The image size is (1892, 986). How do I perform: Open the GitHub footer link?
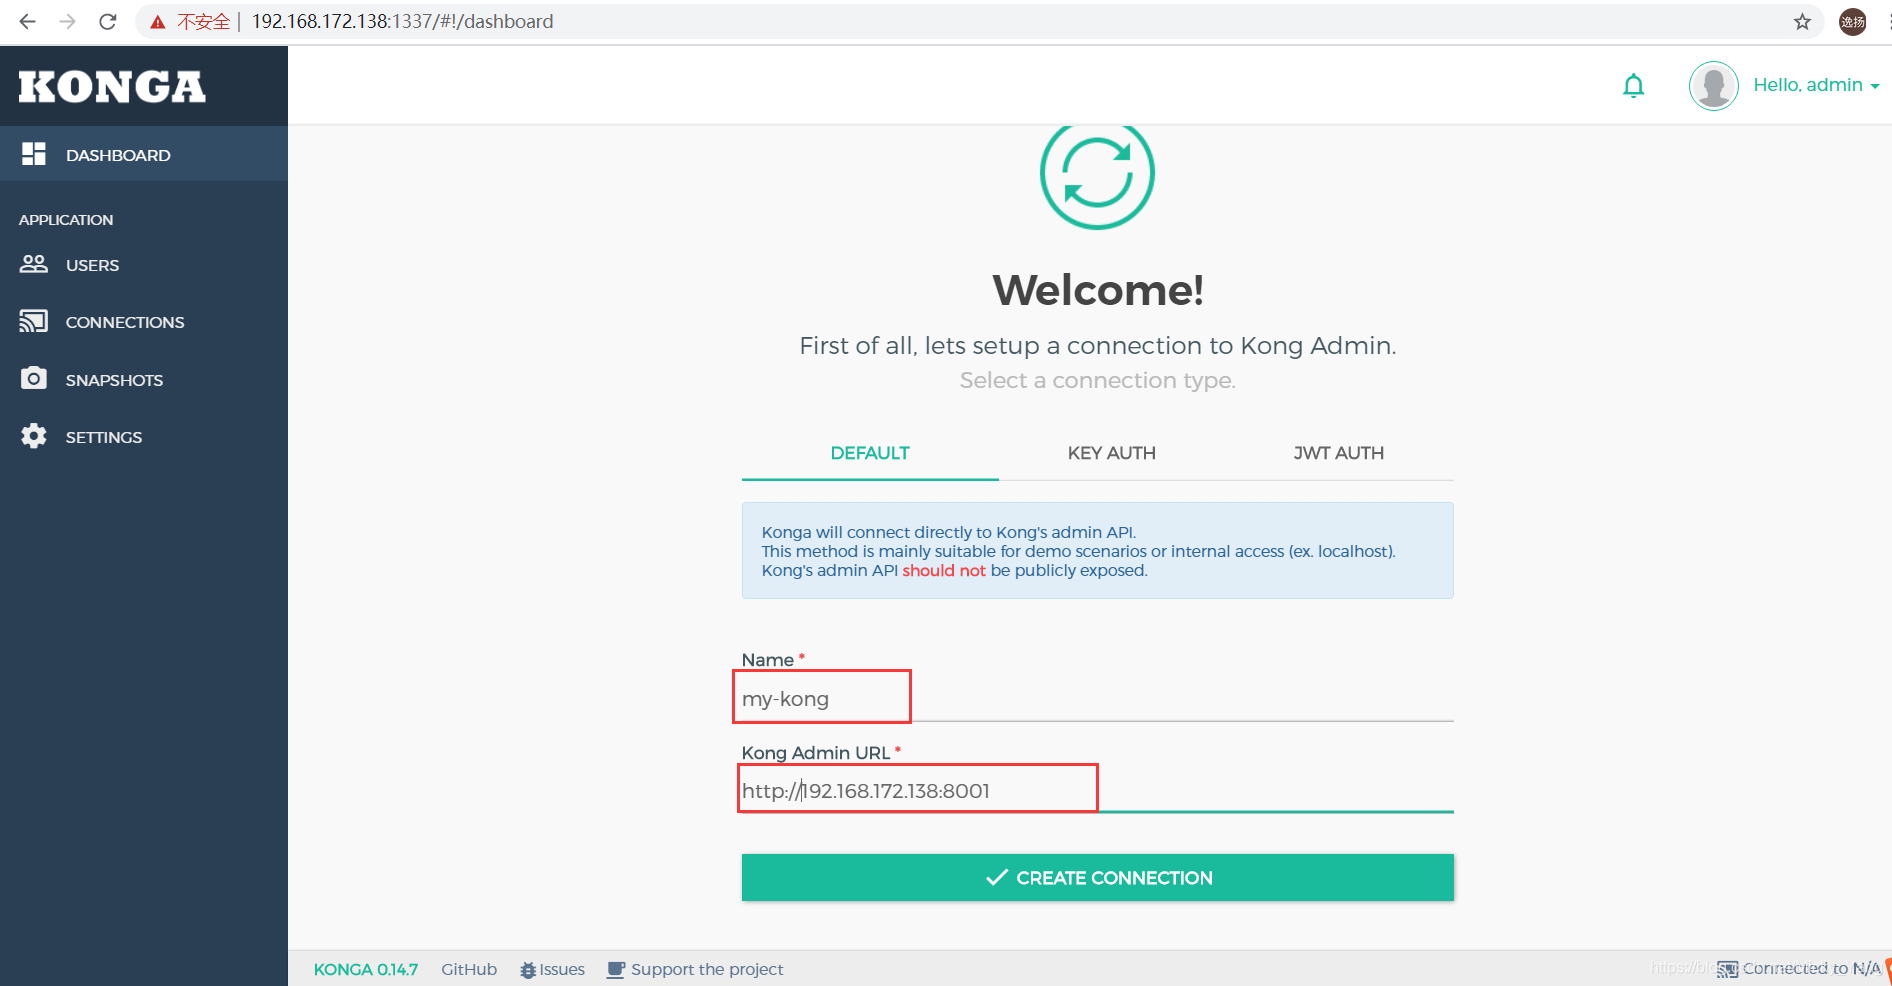click(x=469, y=970)
